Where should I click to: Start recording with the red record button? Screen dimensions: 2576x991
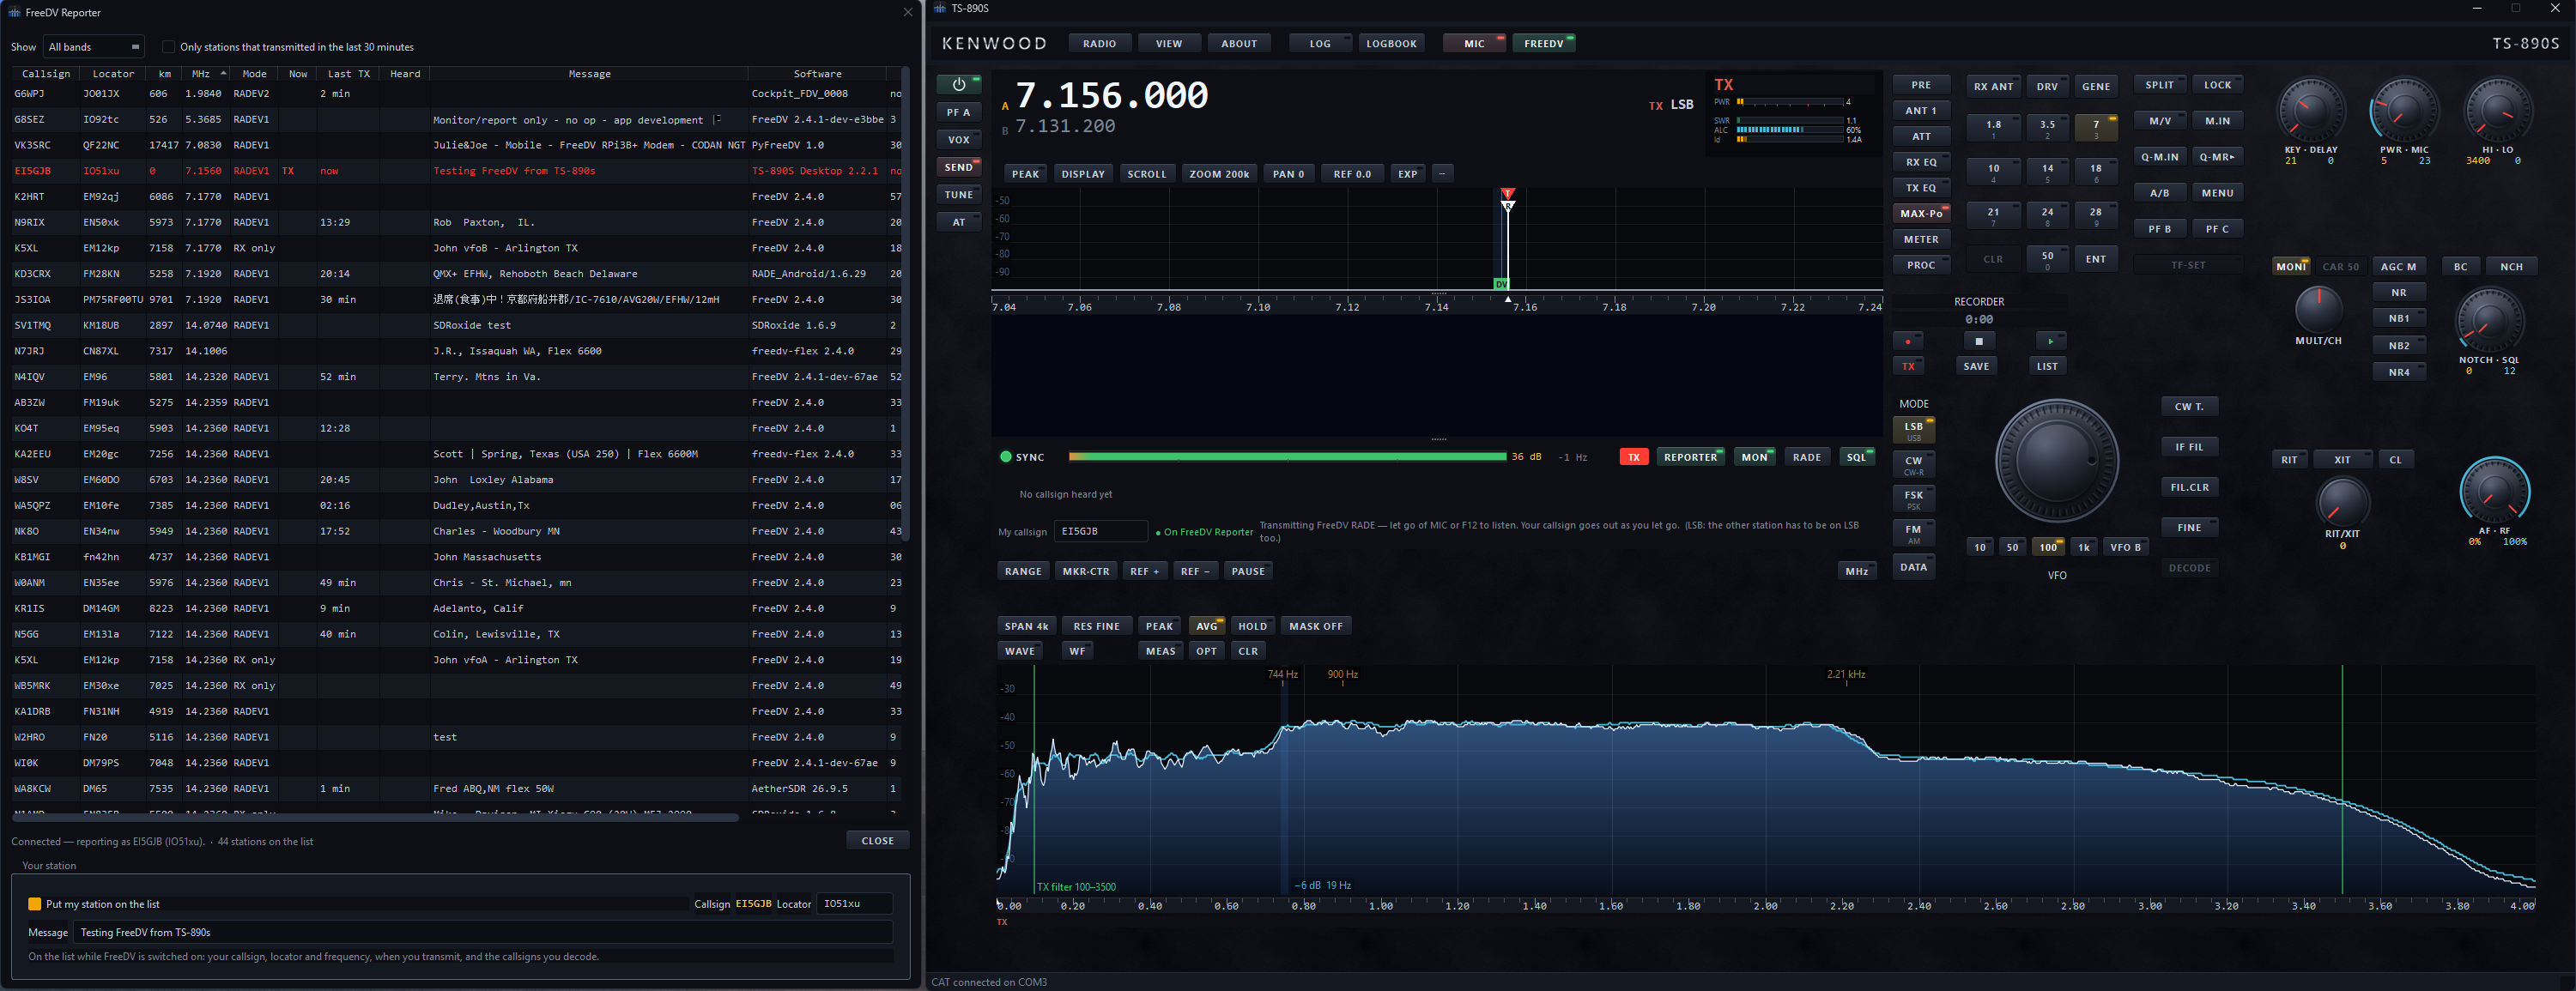pos(1908,341)
